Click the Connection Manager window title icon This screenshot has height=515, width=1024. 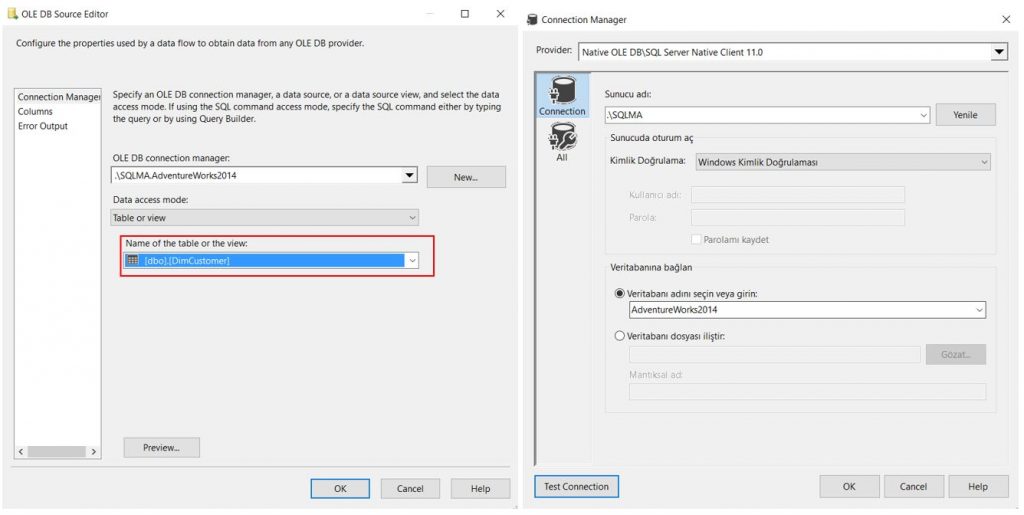click(x=532, y=20)
